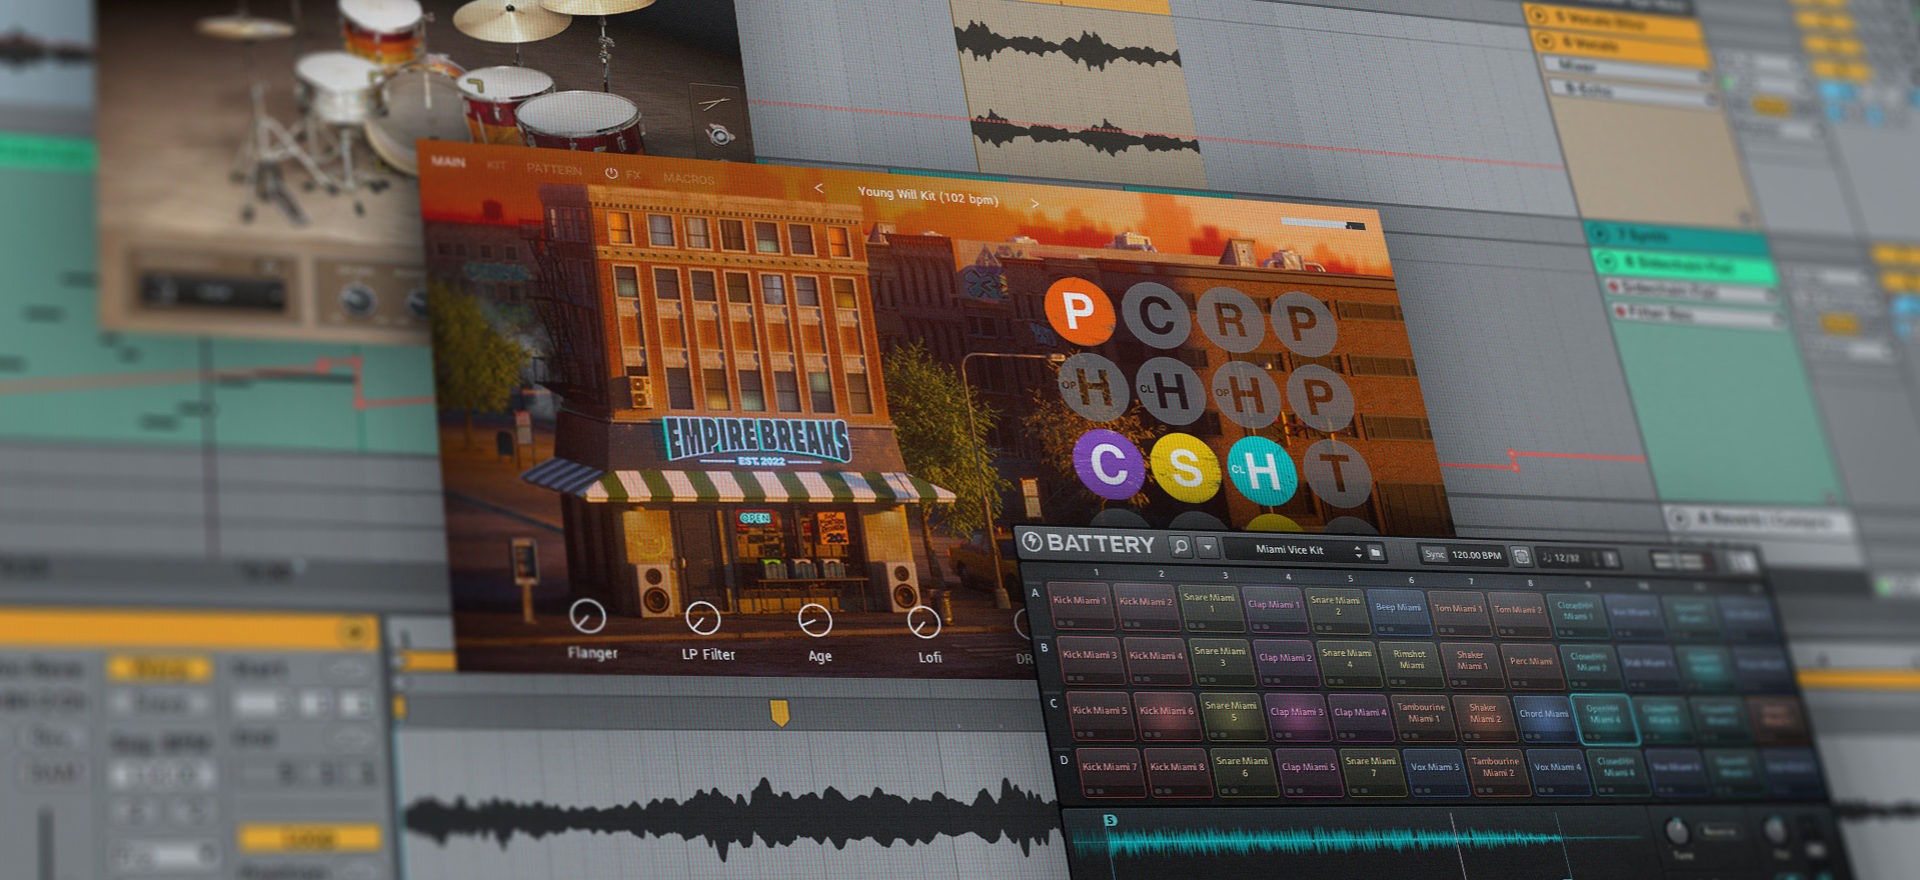Click the Lofi knob

pos(924,623)
